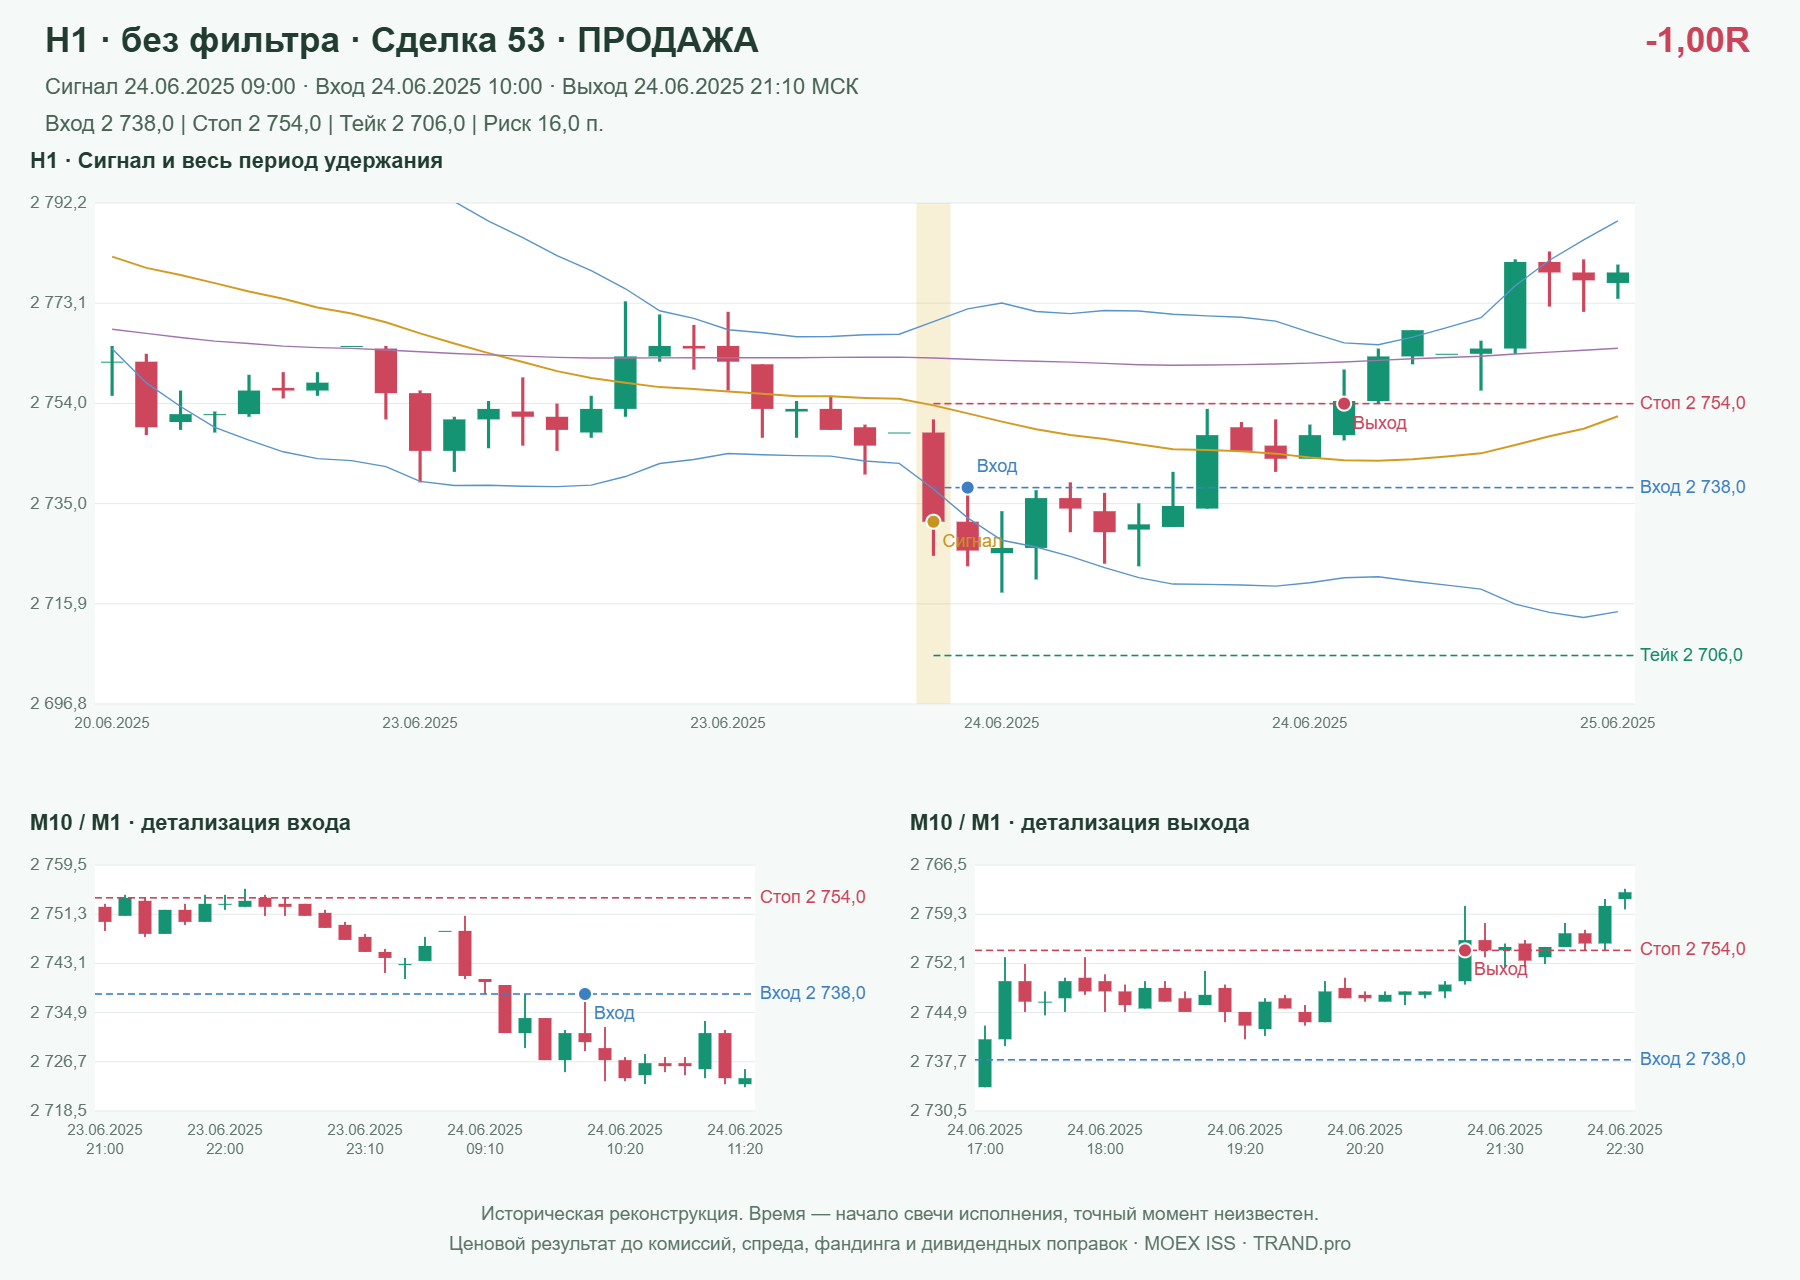
Task: Click the 'Вход 2 738,0' label in the exit detail chart
Action: (1692, 1059)
